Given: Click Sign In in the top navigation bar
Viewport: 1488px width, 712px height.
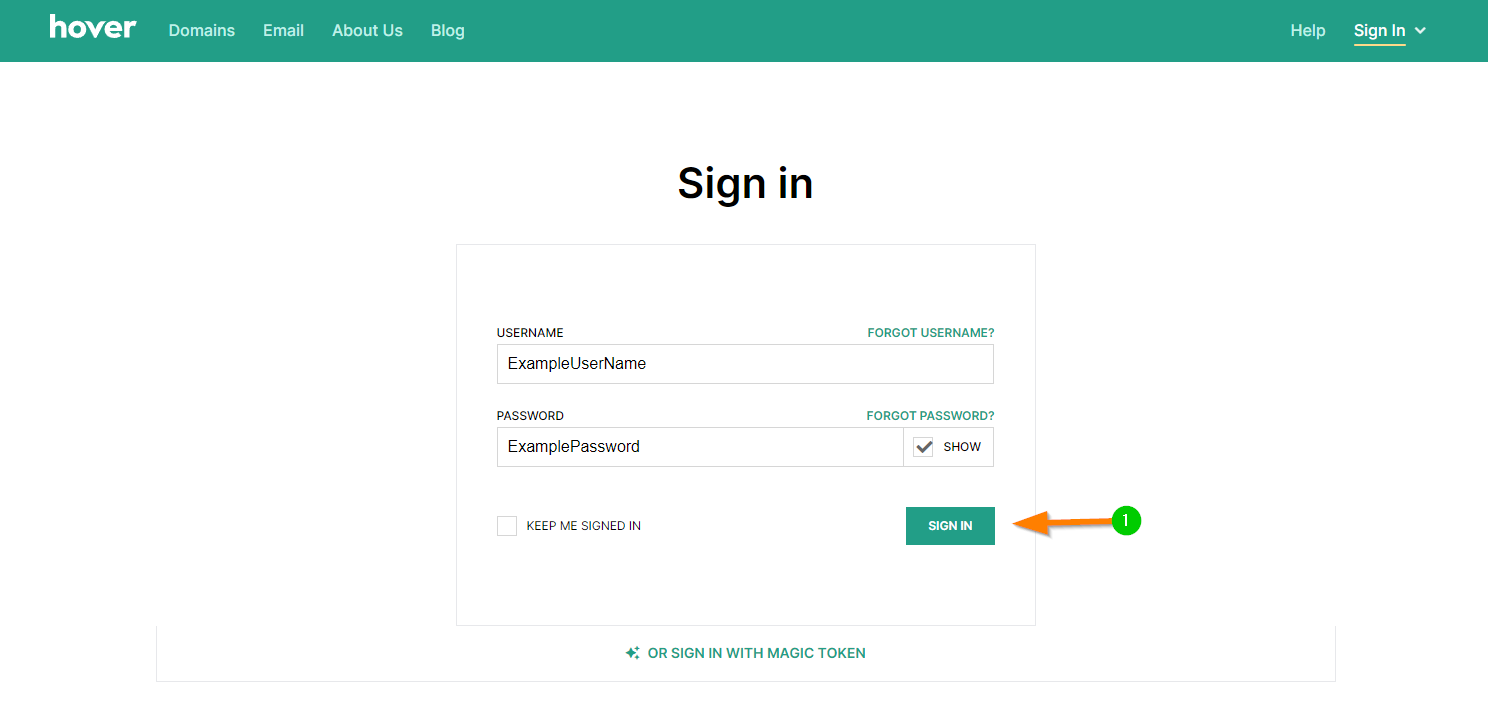Looking at the screenshot, I should coord(1379,30).
